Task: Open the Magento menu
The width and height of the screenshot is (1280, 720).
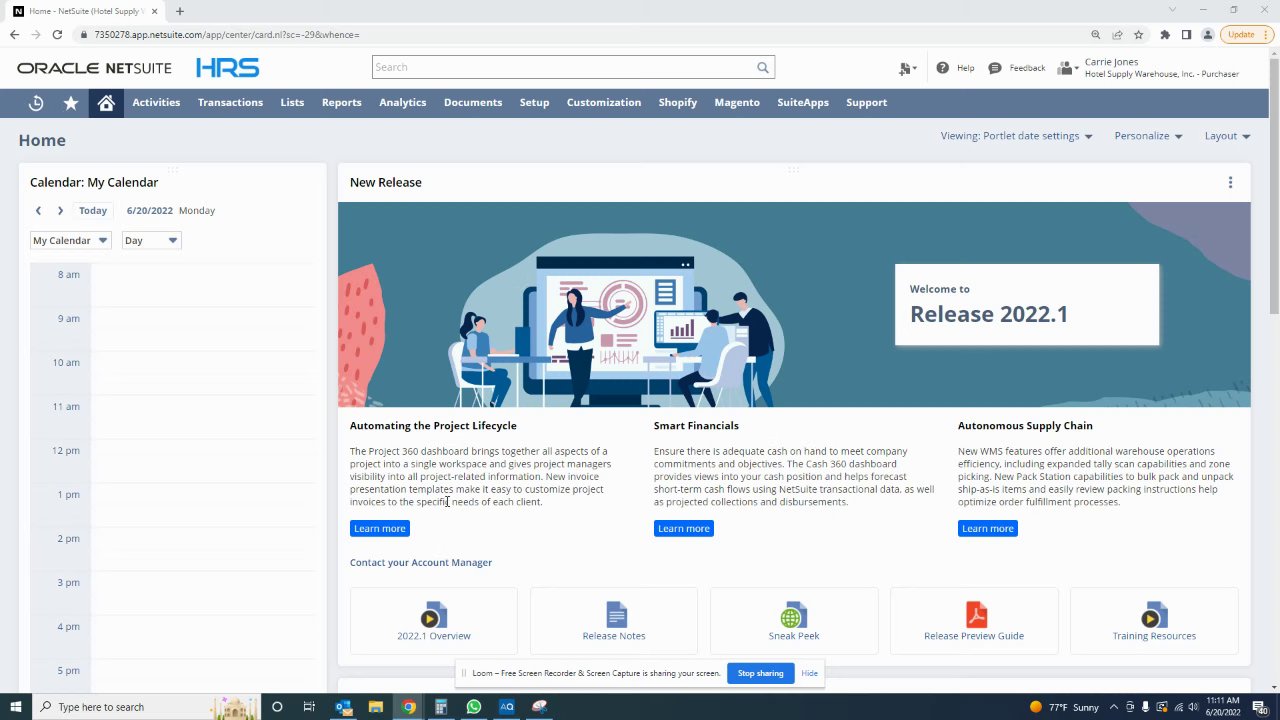Action: click(x=737, y=103)
